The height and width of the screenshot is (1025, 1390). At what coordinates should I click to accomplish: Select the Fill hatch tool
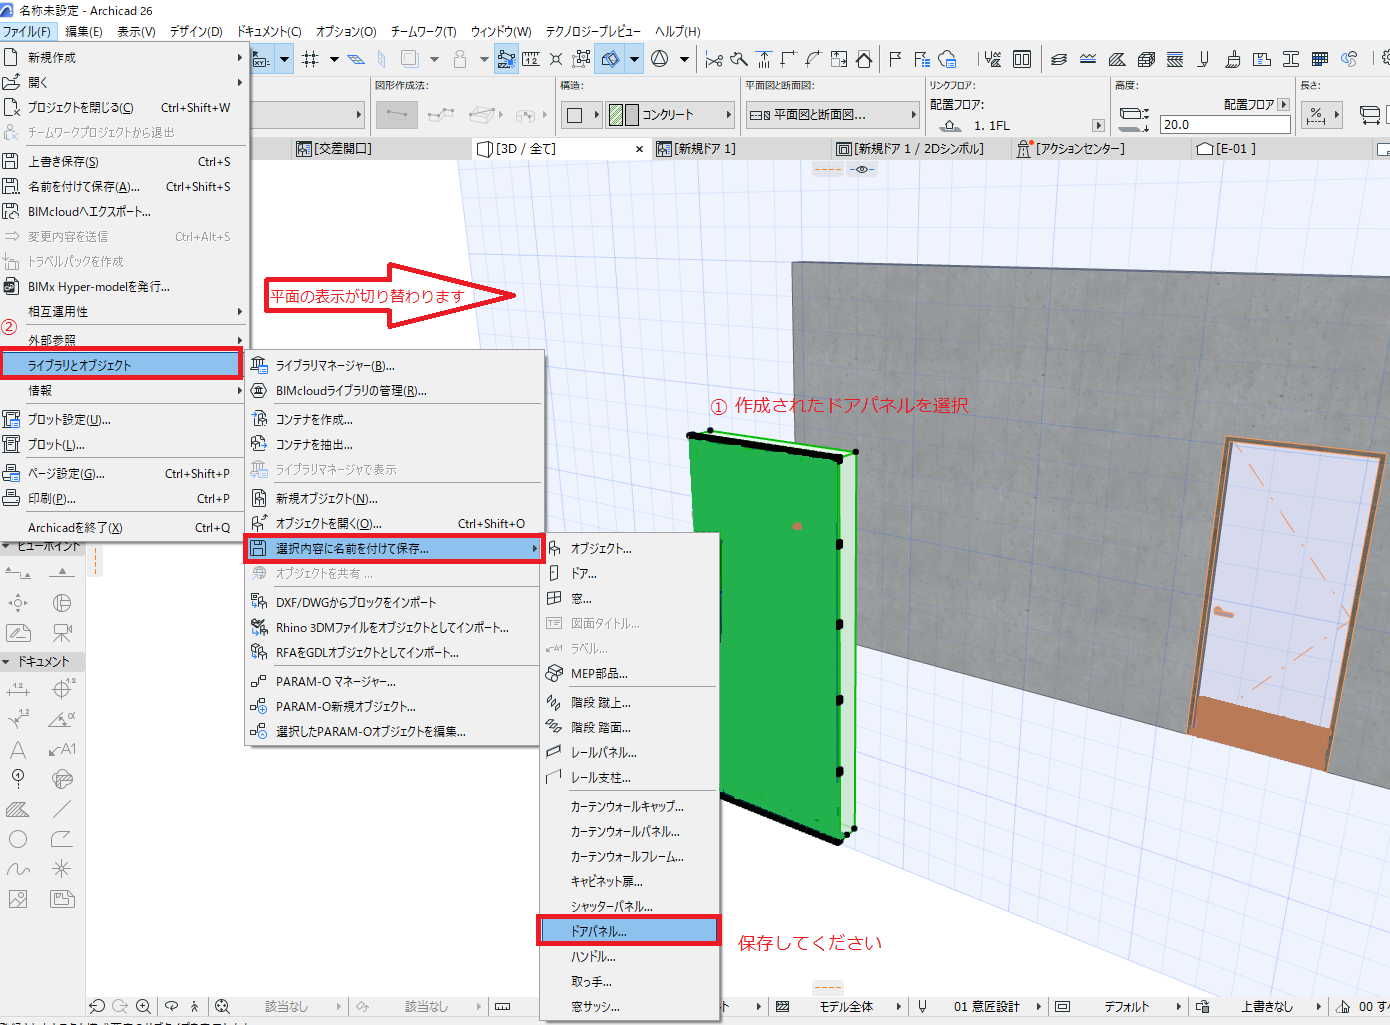18,809
